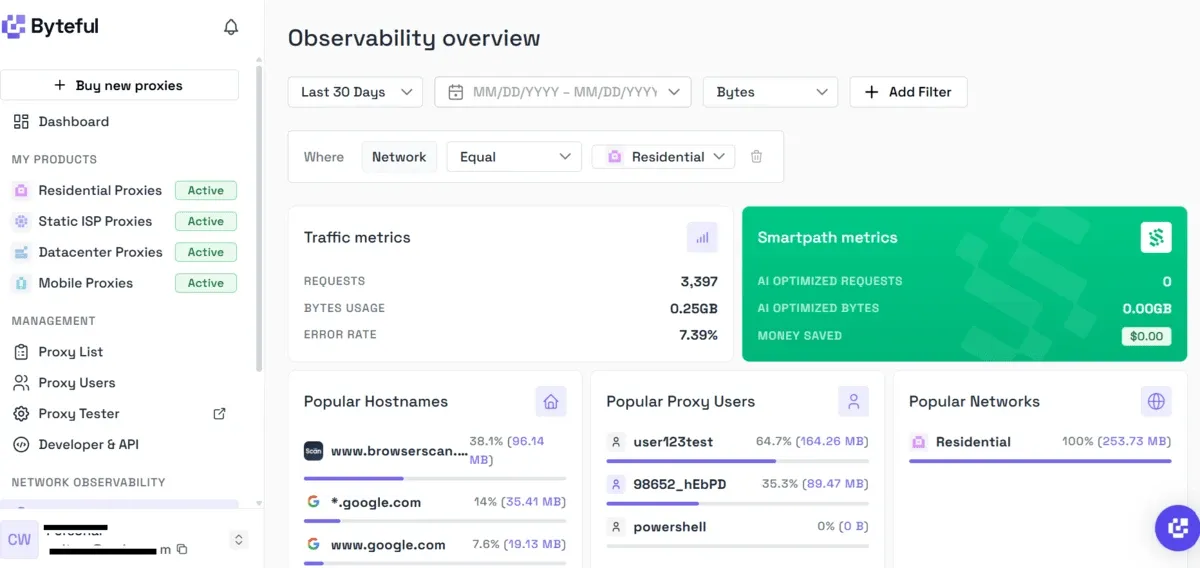Click Residential Proxies sidebar icon
Screen dimensions: 1200x568
(21, 190)
